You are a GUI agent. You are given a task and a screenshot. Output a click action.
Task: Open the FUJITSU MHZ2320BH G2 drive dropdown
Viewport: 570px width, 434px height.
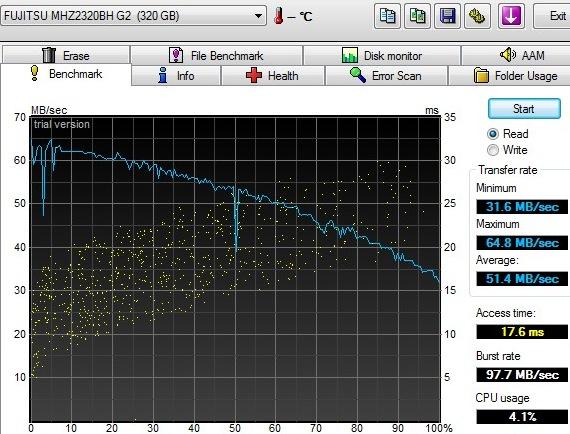pyautogui.click(x=134, y=16)
